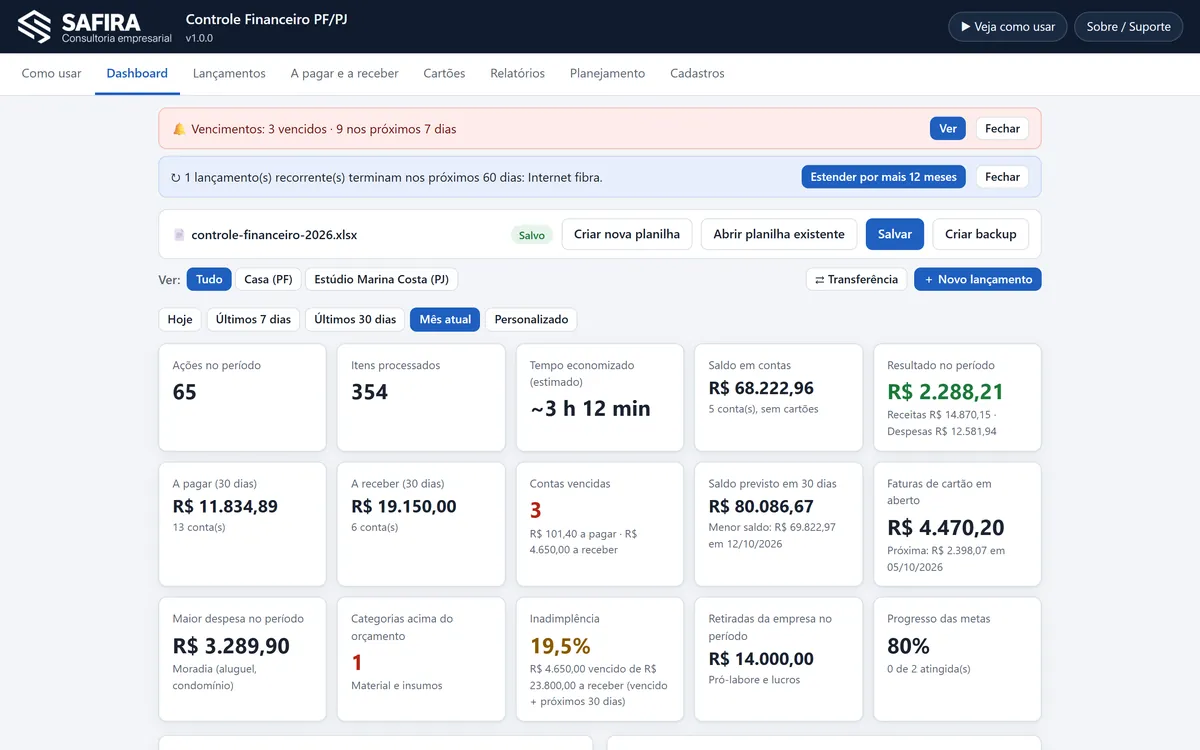
Task: Select the Tudo view filter
Action: [x=209, y=279]
